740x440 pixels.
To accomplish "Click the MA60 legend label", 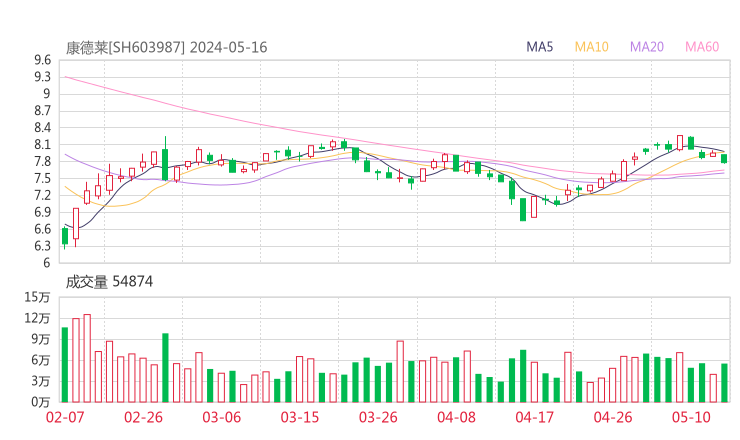I will point(702,47).
